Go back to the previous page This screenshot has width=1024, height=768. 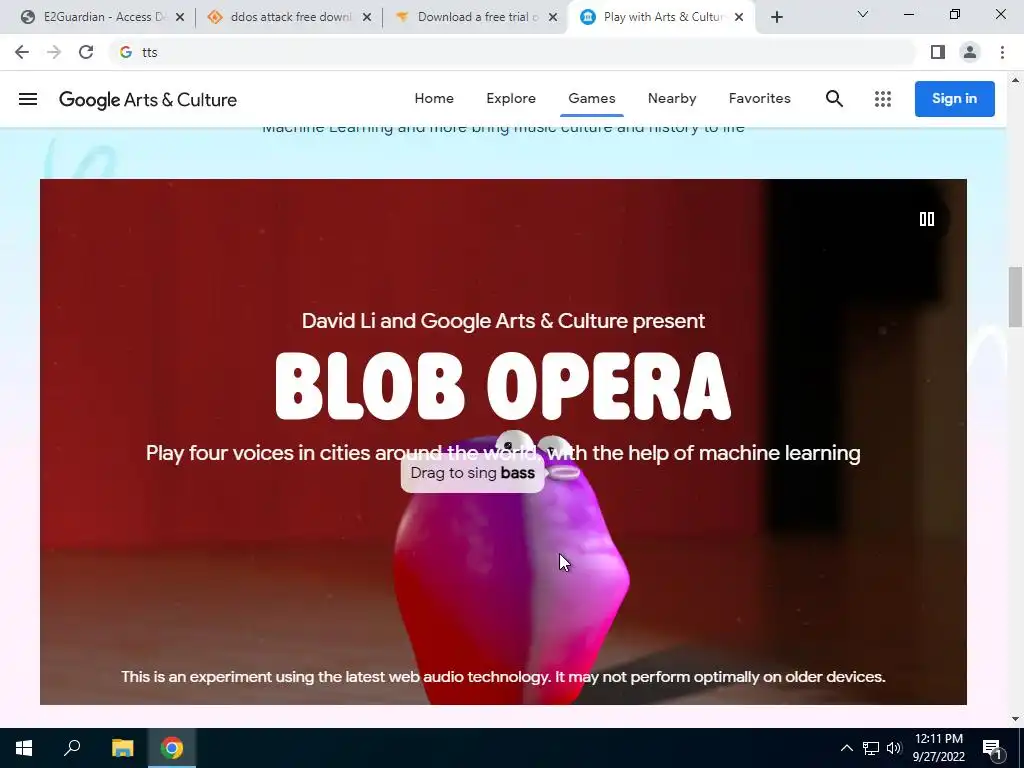pos(22,52)
